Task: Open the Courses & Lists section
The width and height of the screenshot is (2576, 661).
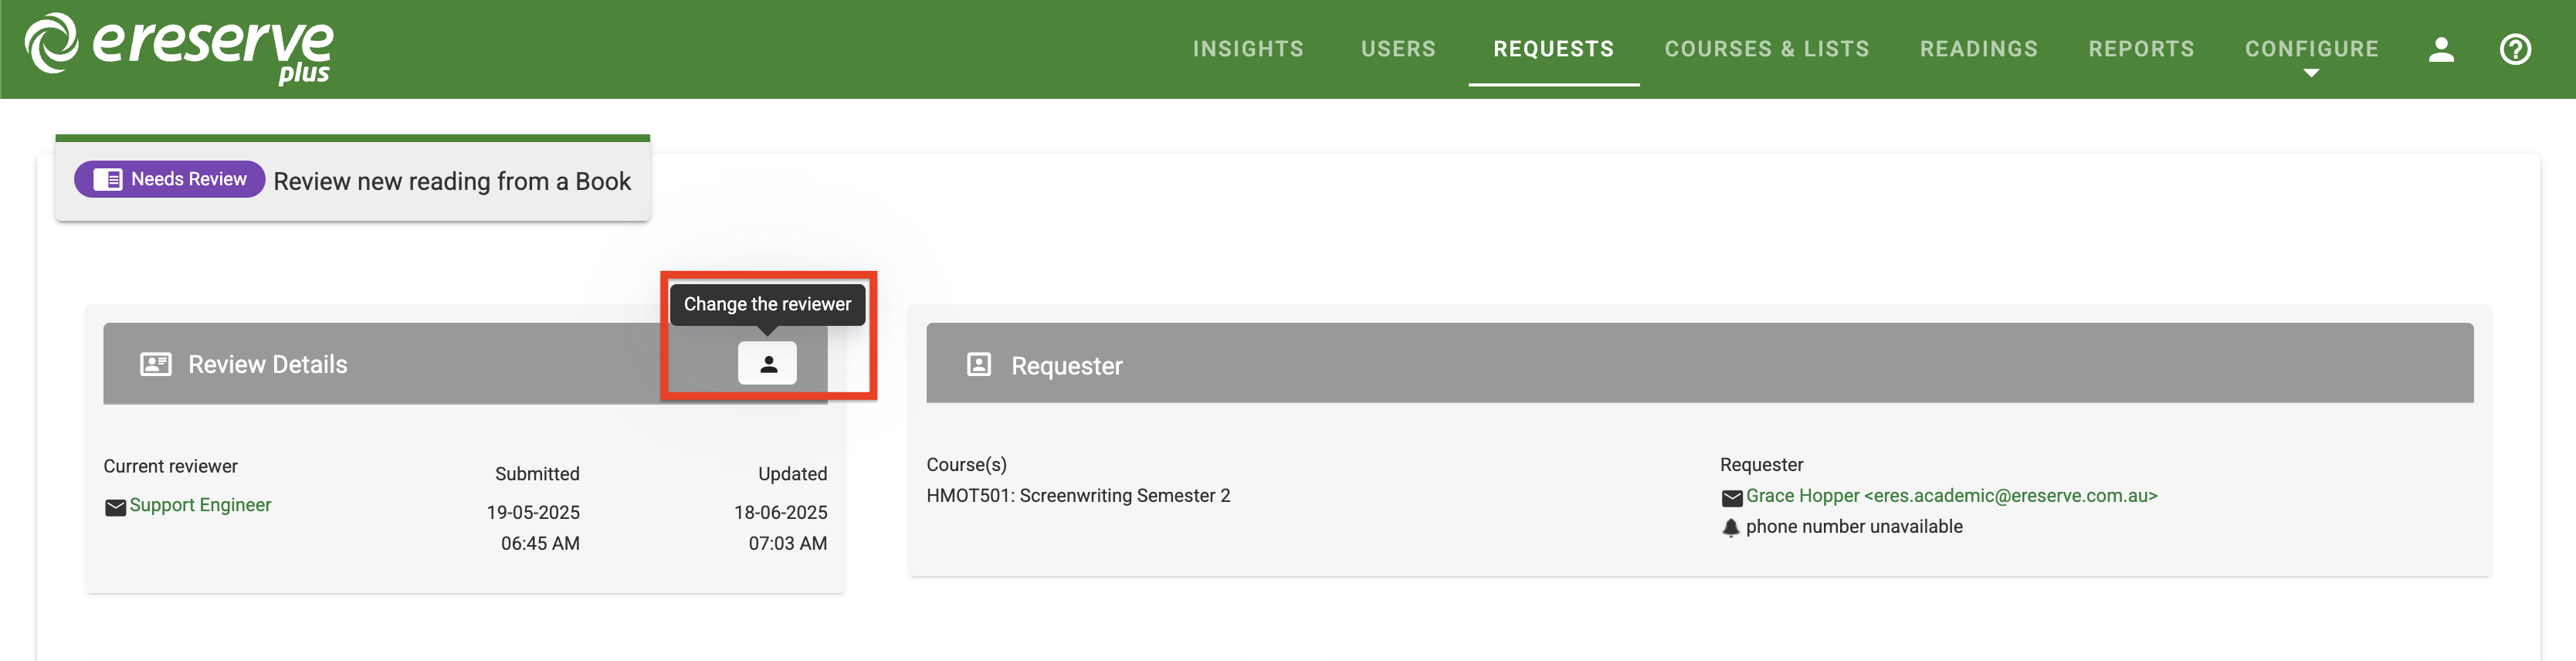Action: [x=1766, y=48]
